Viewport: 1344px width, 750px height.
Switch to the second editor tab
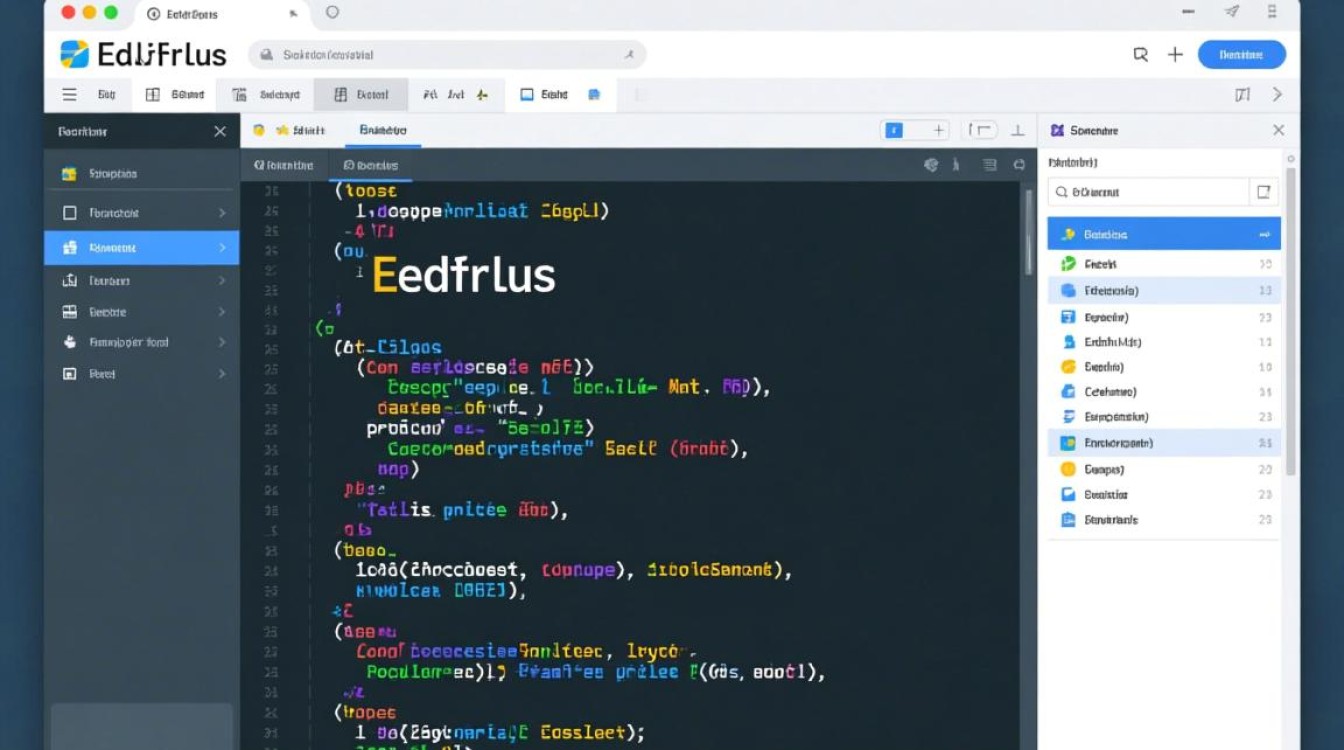pyautogui.click(x=383, y=130)
